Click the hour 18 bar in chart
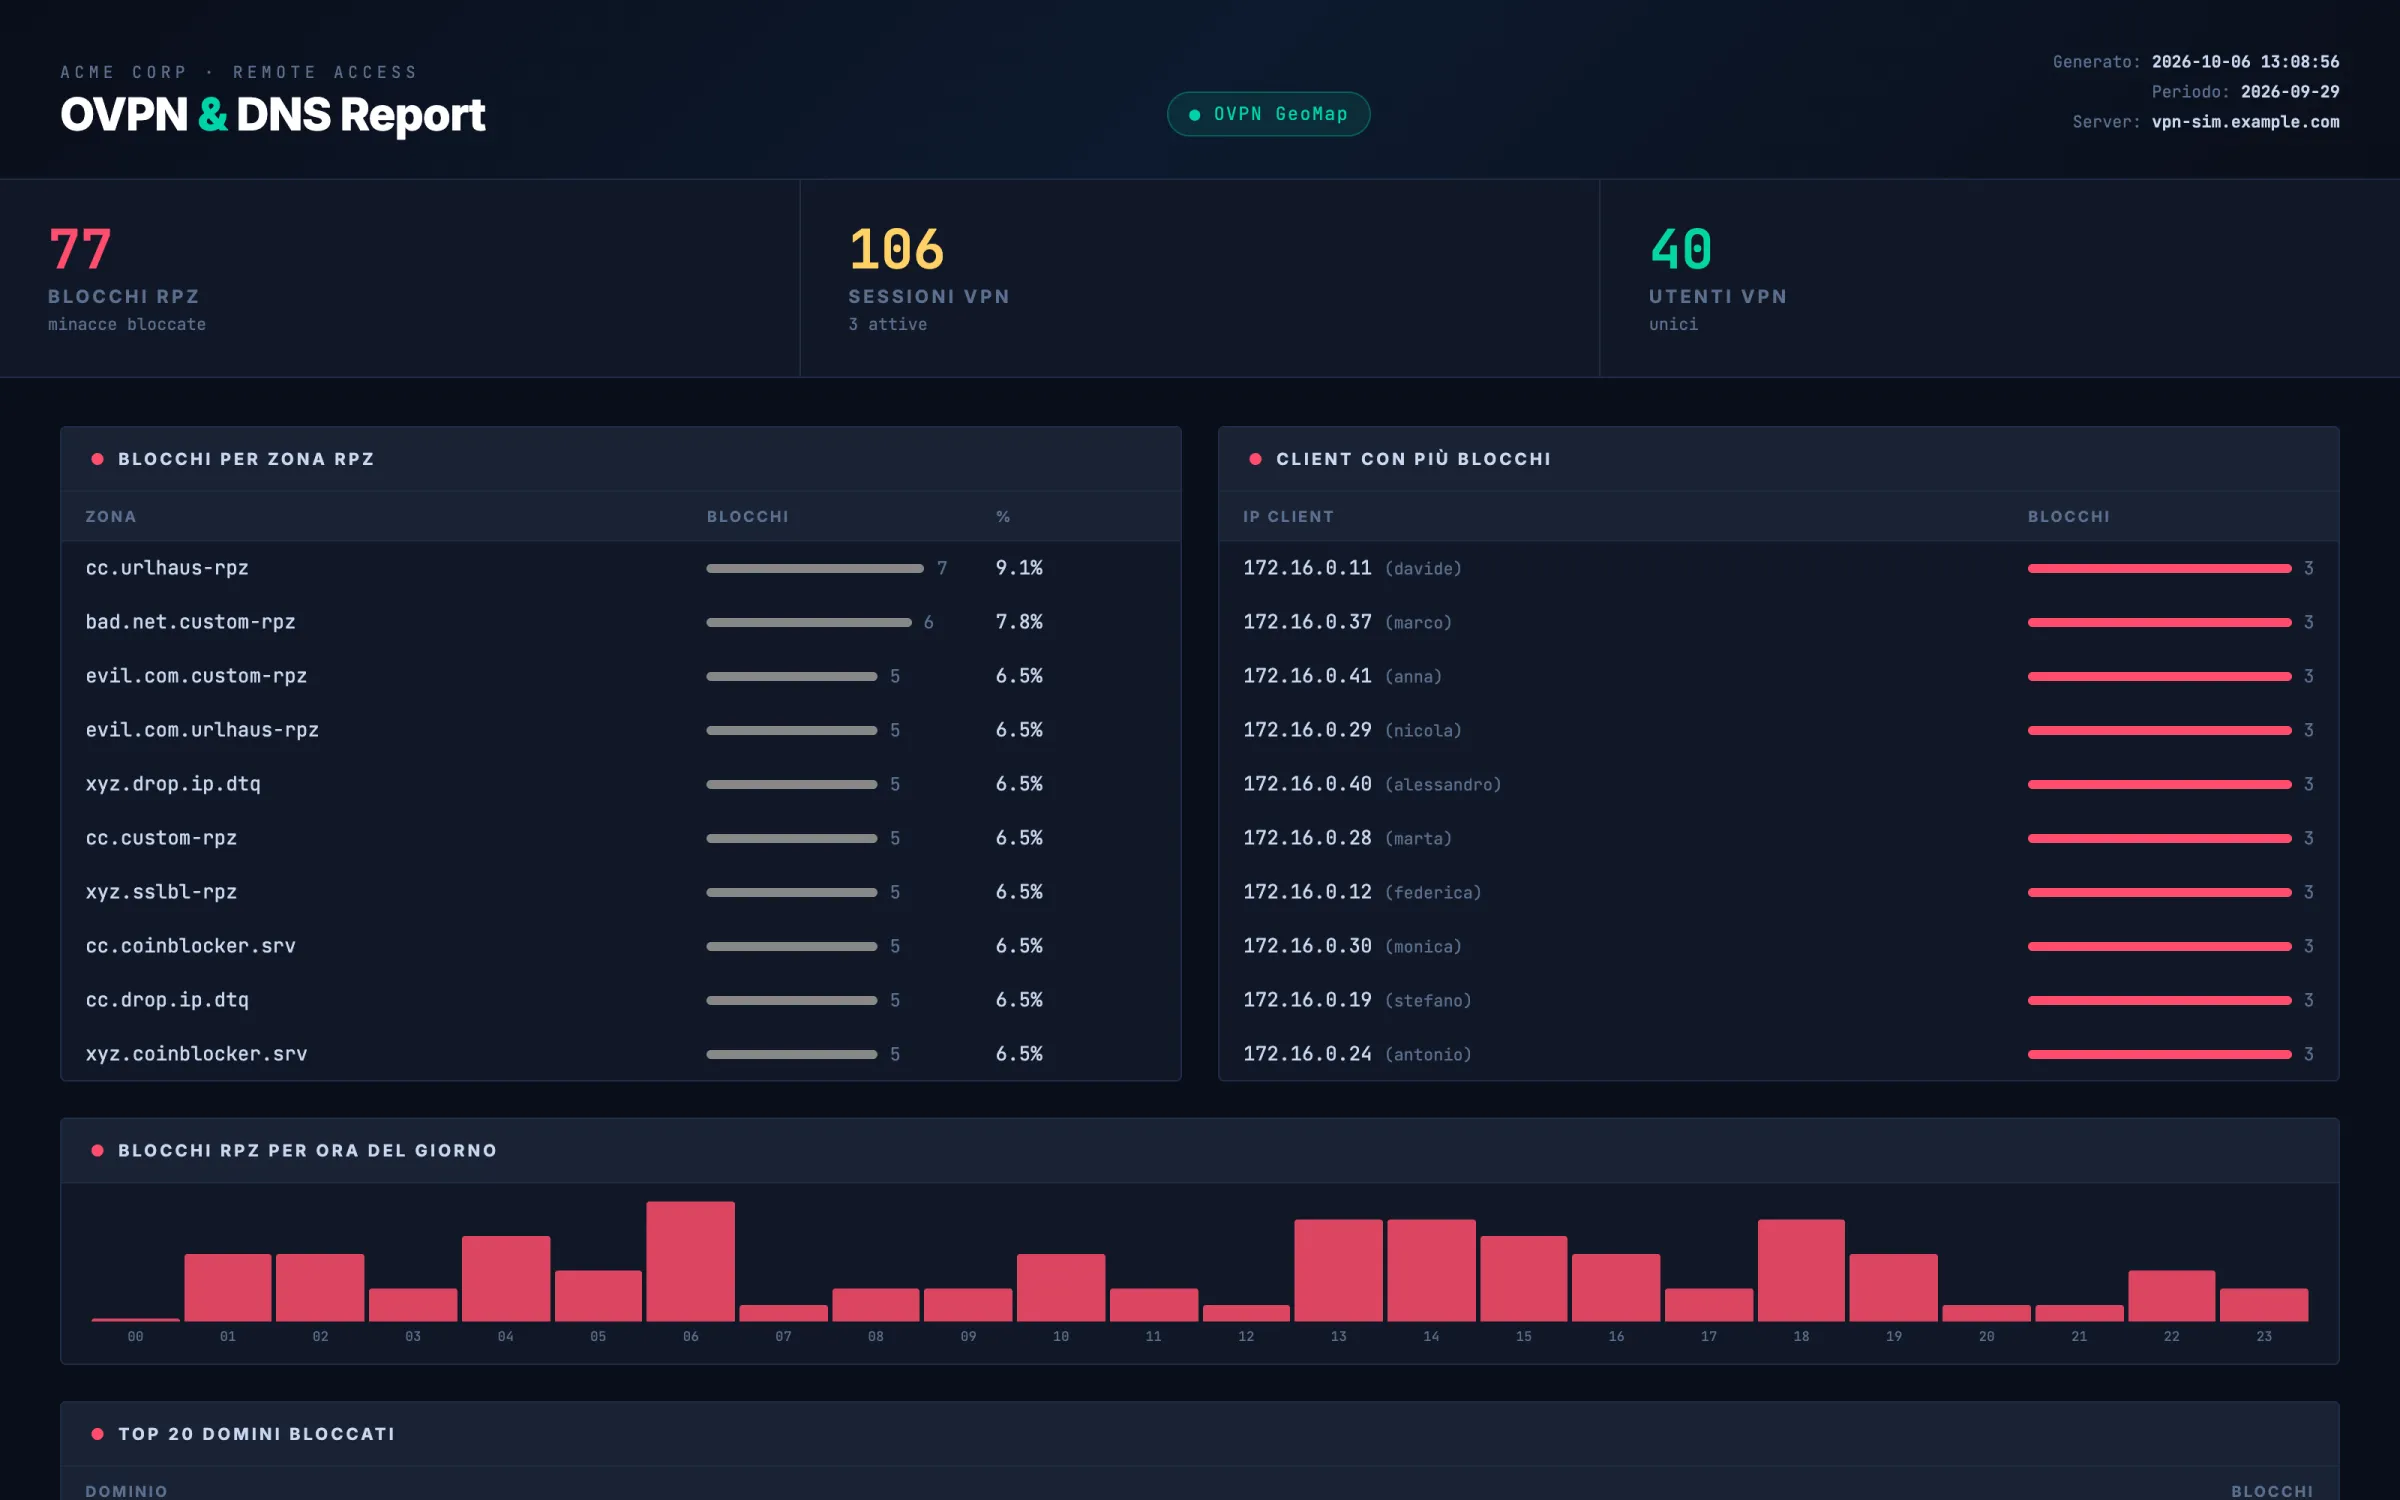 (1801, 1270)
